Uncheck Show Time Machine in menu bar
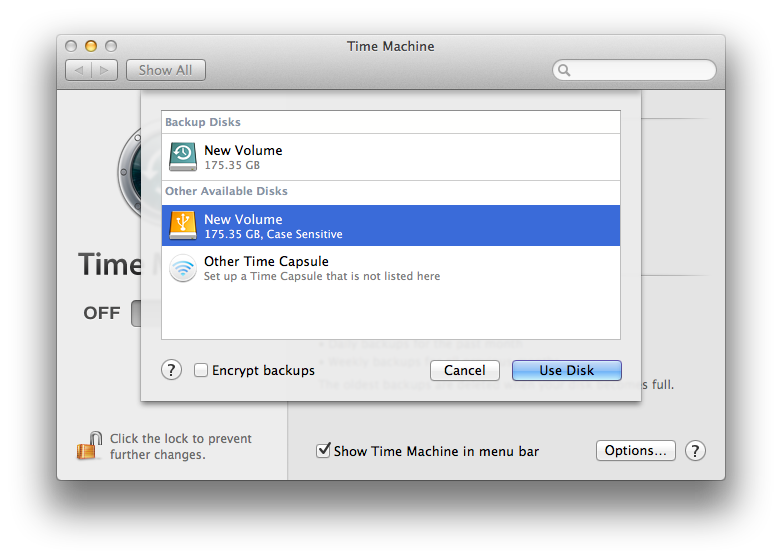The image size is (782, 559). pos(323,450)
